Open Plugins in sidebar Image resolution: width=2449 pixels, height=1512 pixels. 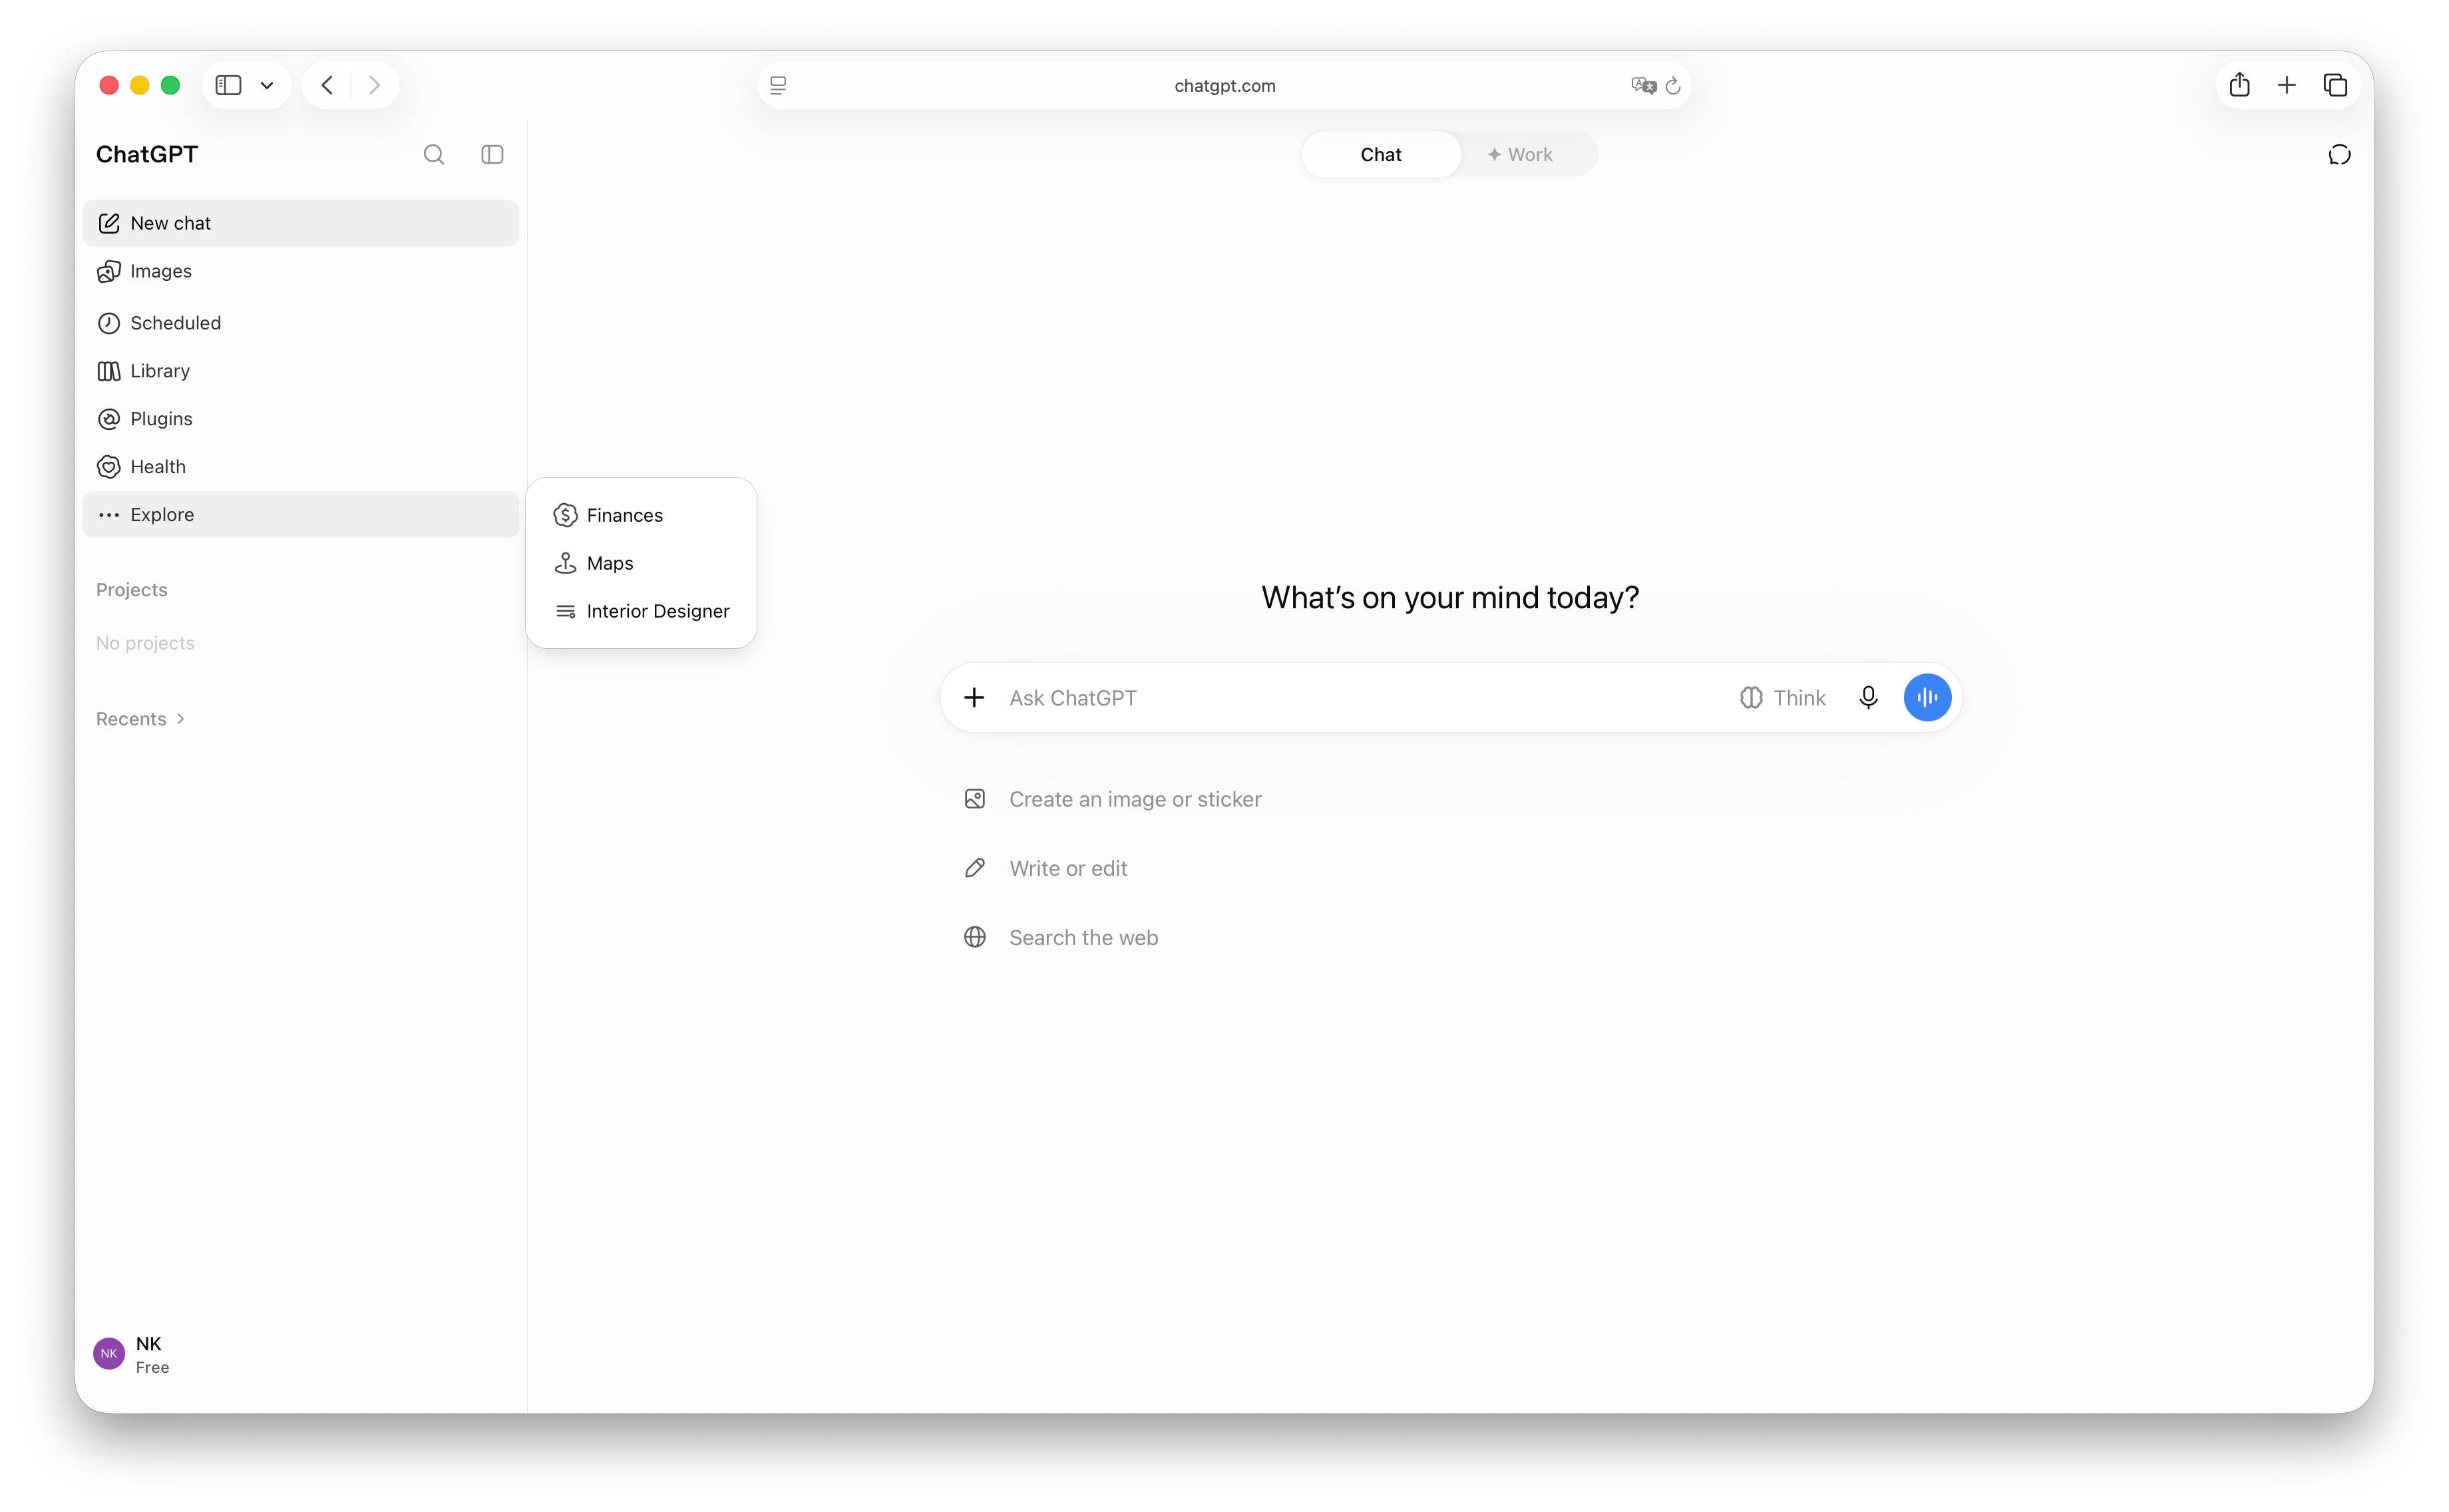tap(300, 419)
